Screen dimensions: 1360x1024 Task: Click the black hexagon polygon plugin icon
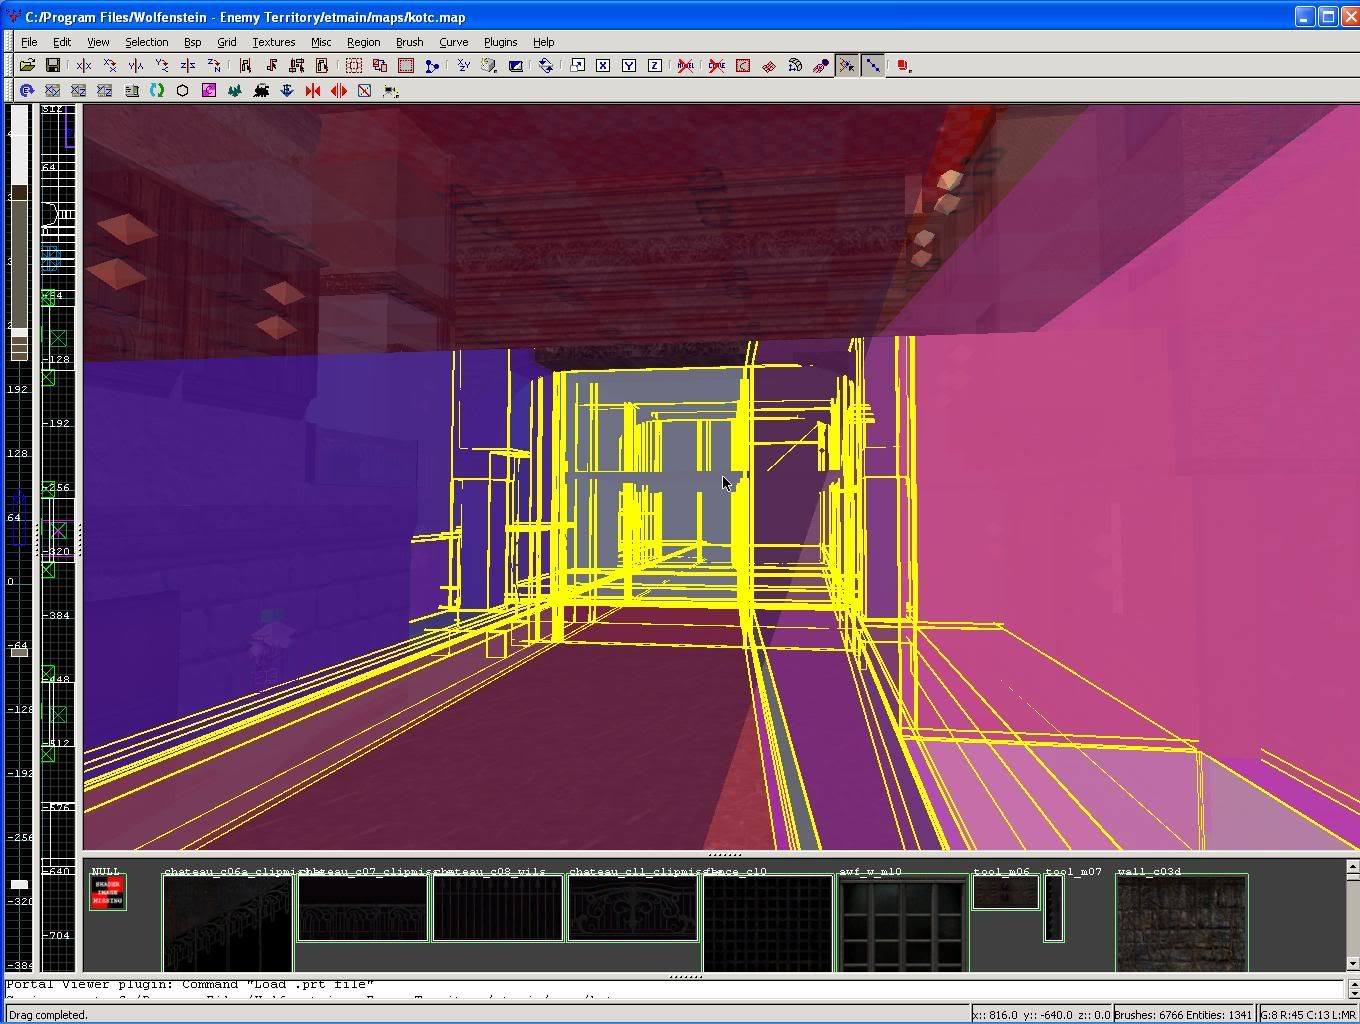coord(183,90)
